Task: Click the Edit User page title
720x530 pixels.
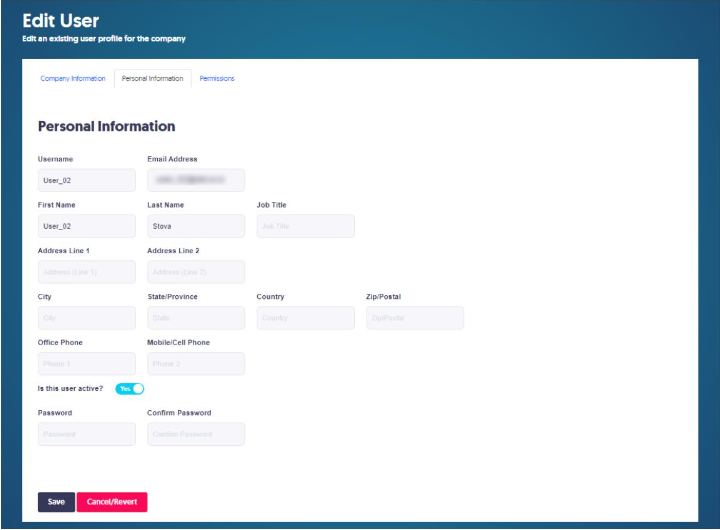Action: pyautogui.click(x=61, y=21)
